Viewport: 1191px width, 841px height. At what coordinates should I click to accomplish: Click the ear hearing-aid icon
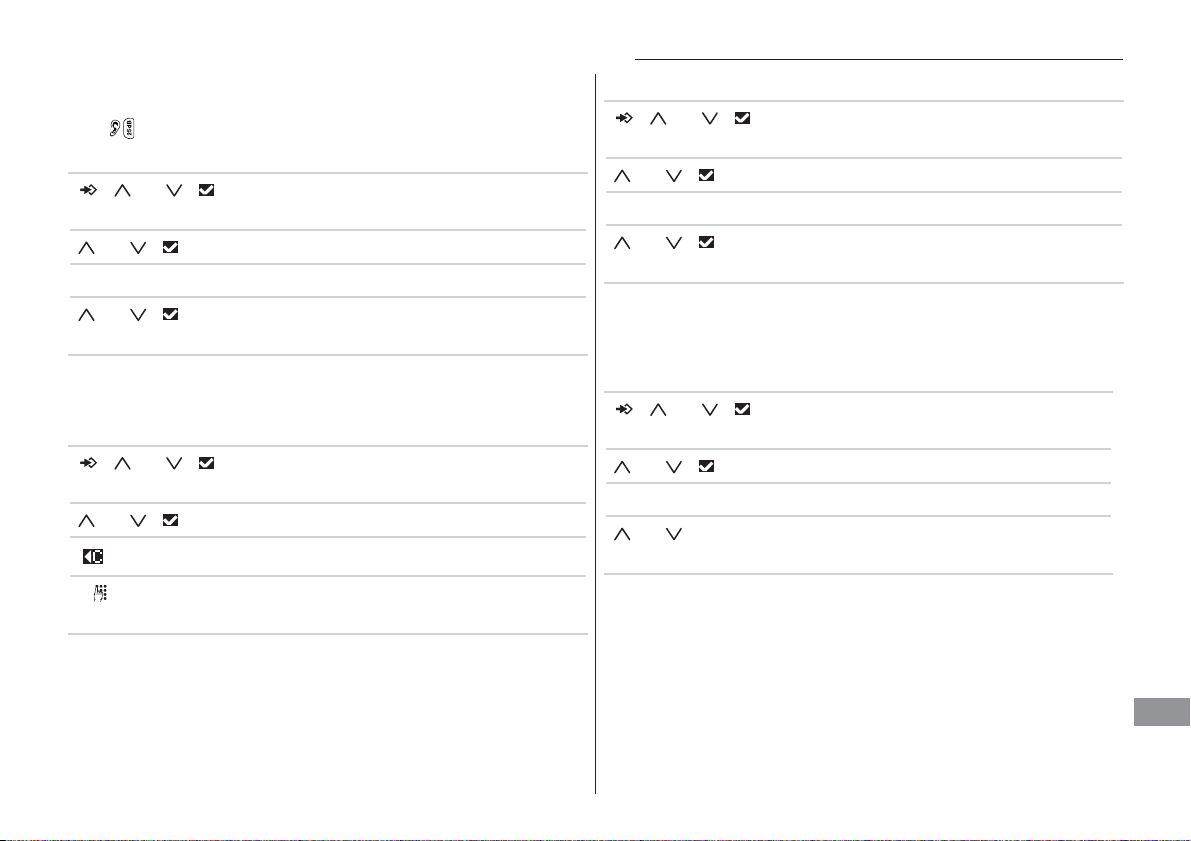coord(114,129)
